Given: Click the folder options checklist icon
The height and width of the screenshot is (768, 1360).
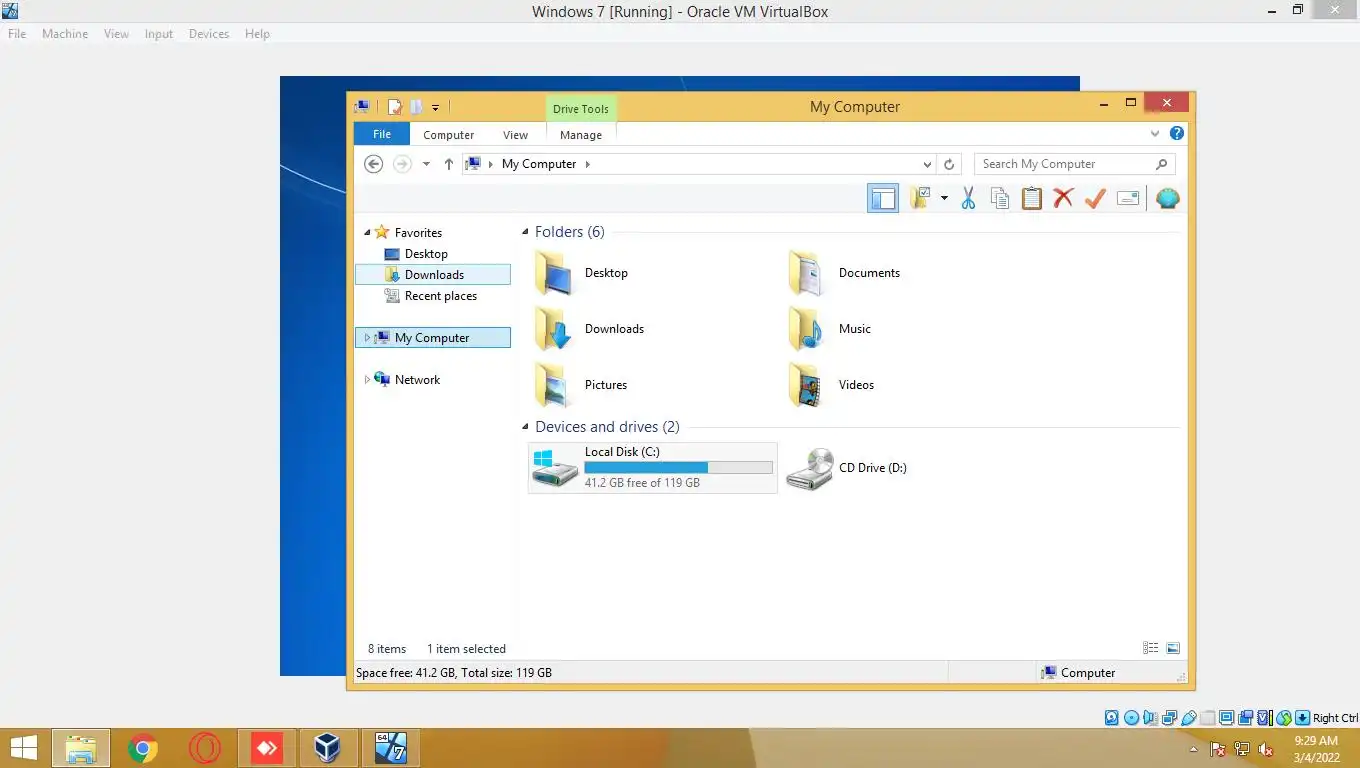Looking at the screenshot, I should (921, 198).
